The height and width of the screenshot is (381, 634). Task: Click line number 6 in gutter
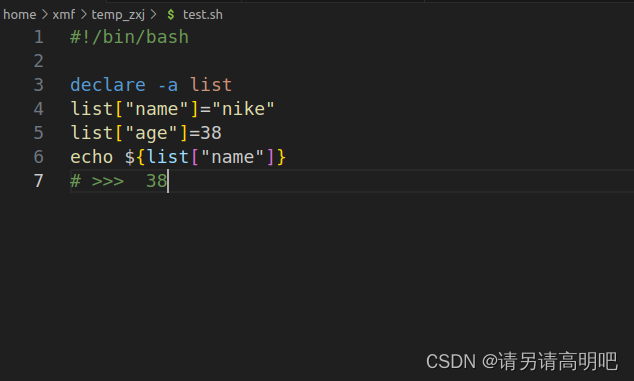(x=38, y=157)
